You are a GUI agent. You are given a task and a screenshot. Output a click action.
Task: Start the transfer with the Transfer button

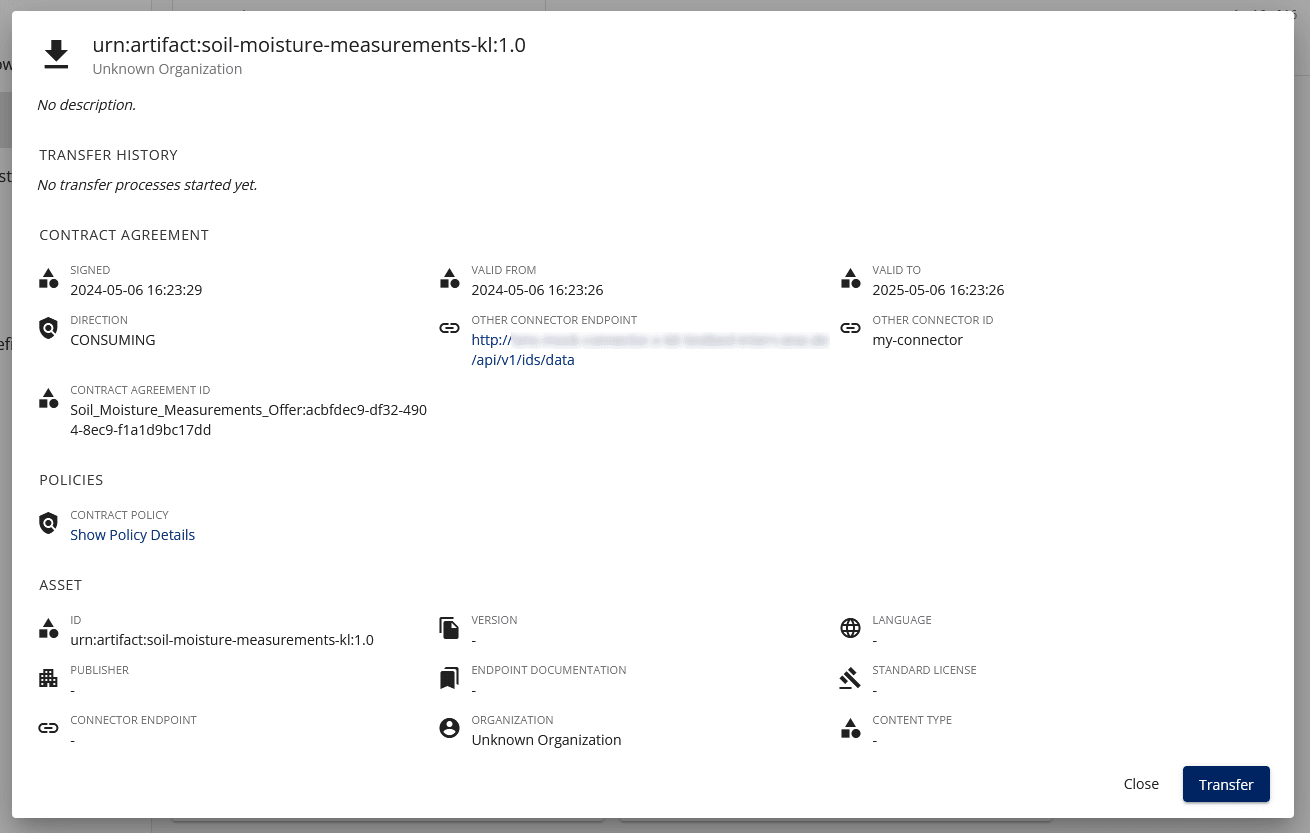[1226, 784]
